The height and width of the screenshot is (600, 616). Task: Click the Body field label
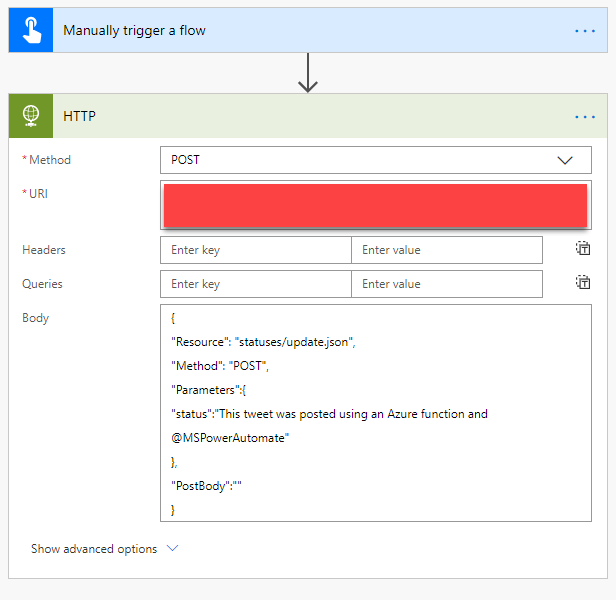click(x=36, y=318)
